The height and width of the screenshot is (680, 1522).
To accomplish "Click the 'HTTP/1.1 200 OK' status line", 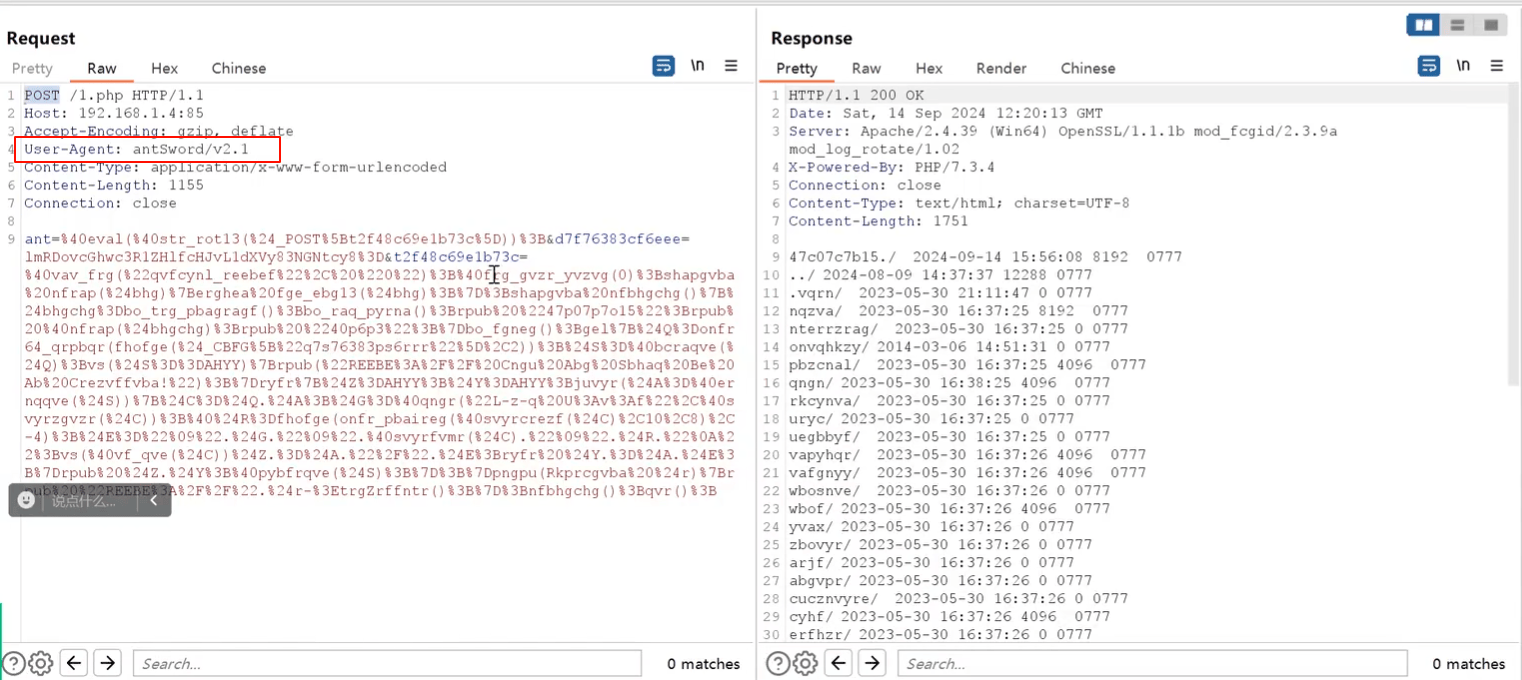I will 856,95.
